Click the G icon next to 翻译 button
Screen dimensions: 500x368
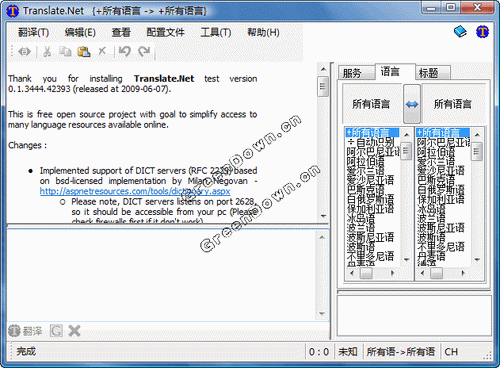[x=56, y=331]
